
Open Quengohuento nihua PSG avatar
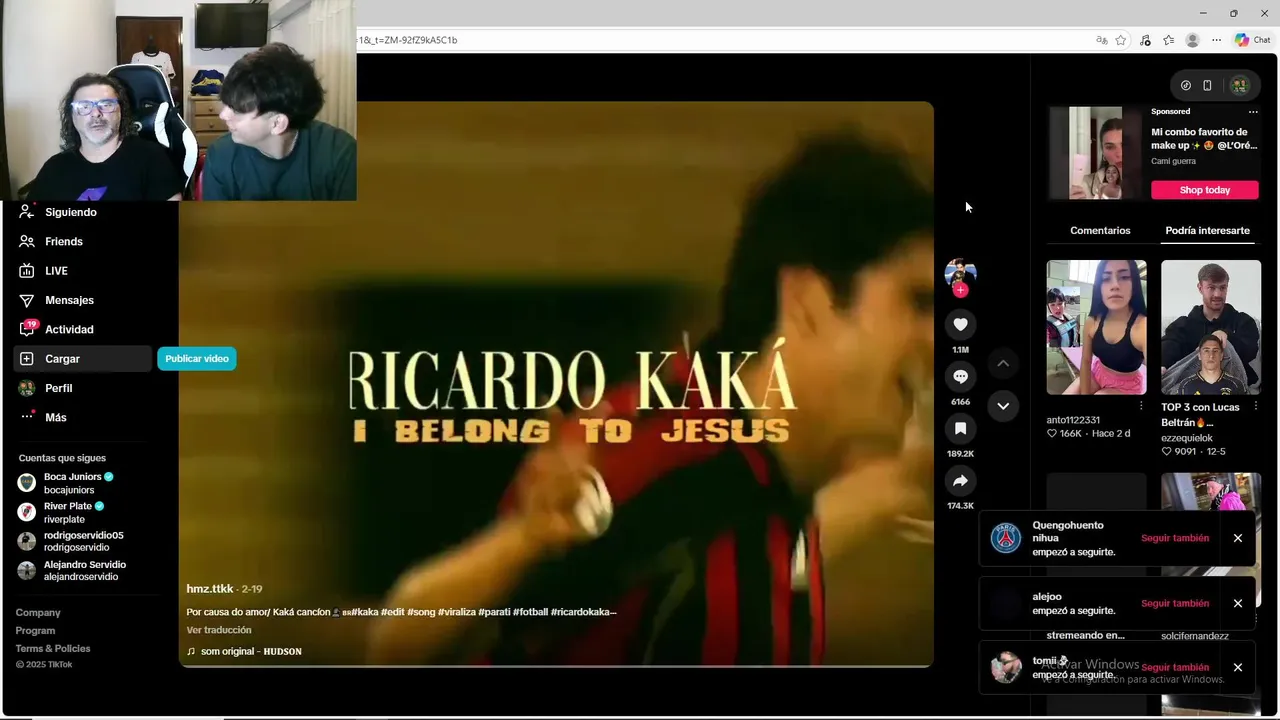tap(1005, 538)
